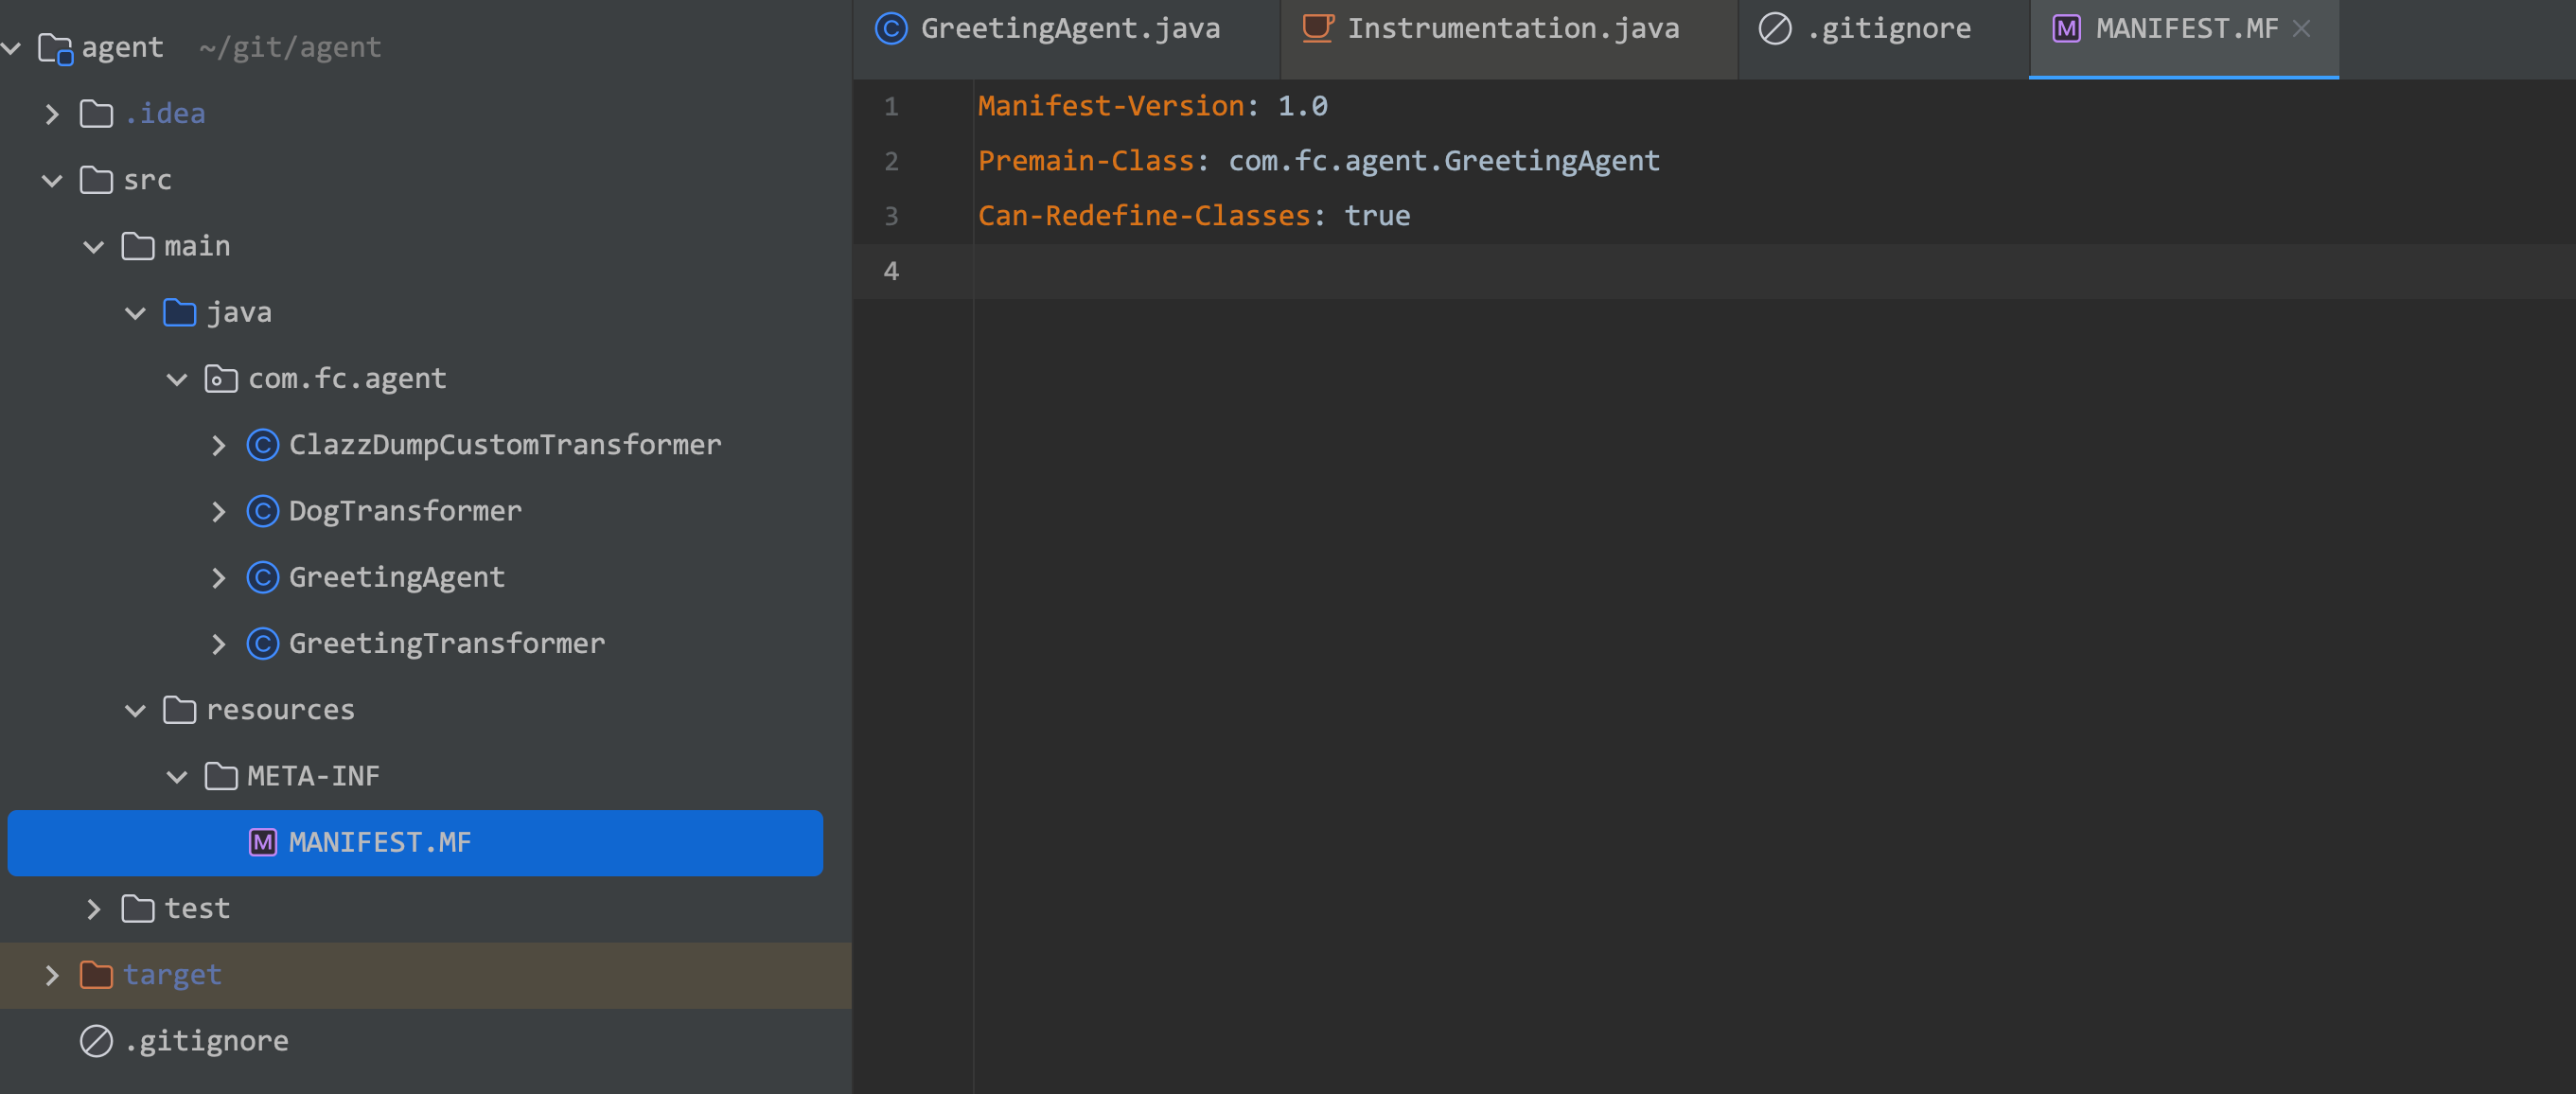Click line number 1 in gutter
Viewport: 2576px width, 1094px height.
coord(891,106)
